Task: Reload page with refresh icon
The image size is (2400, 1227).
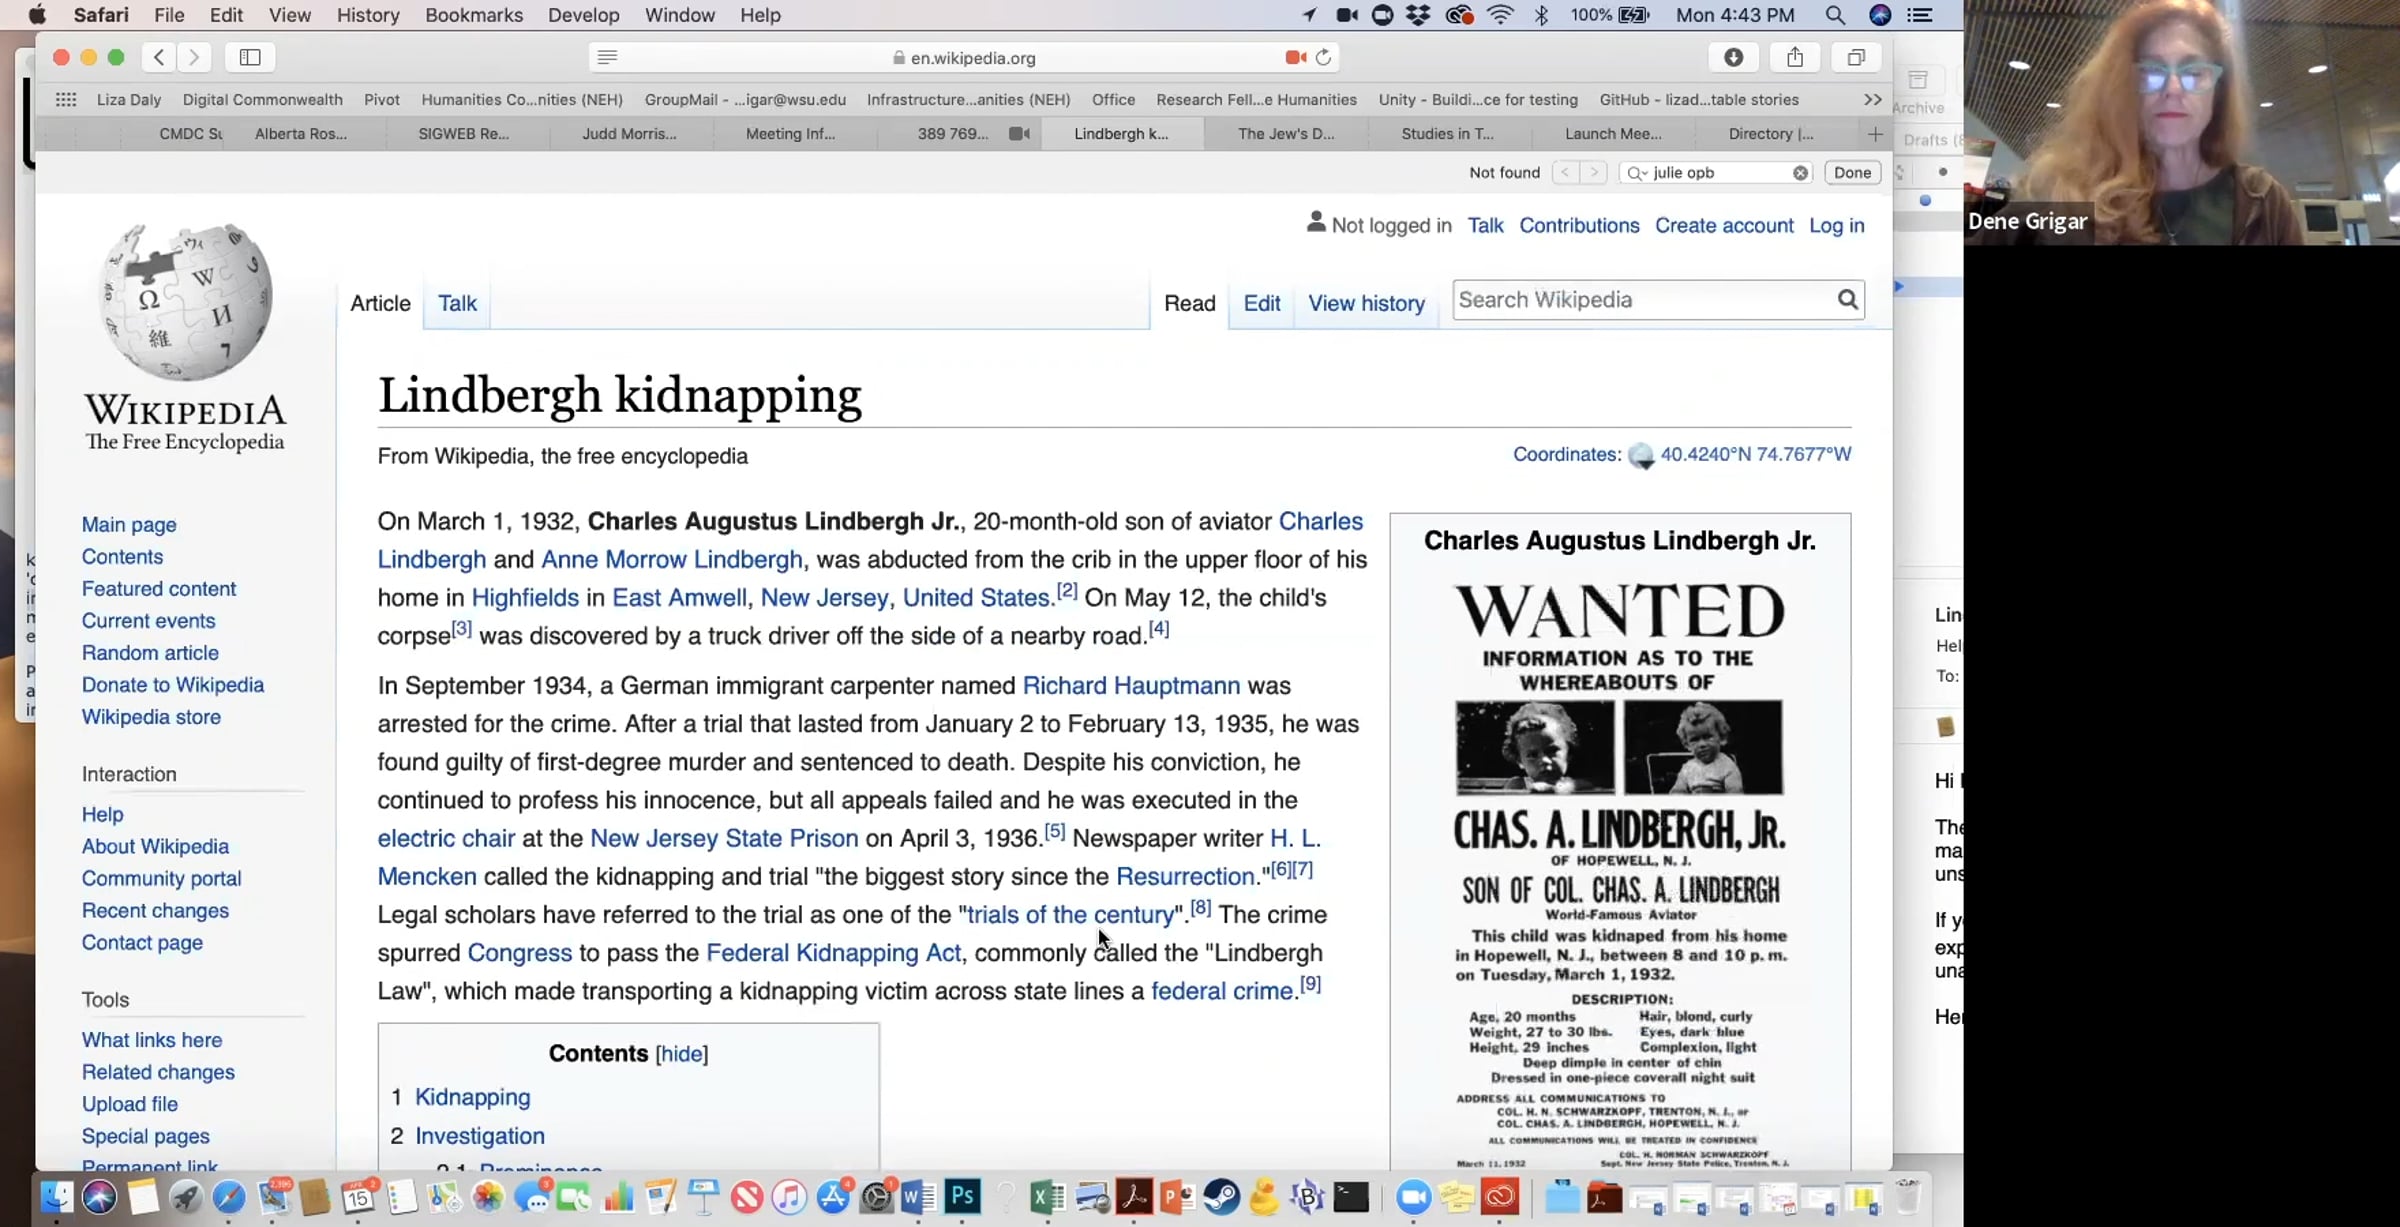Action: tap(1323, 58)
